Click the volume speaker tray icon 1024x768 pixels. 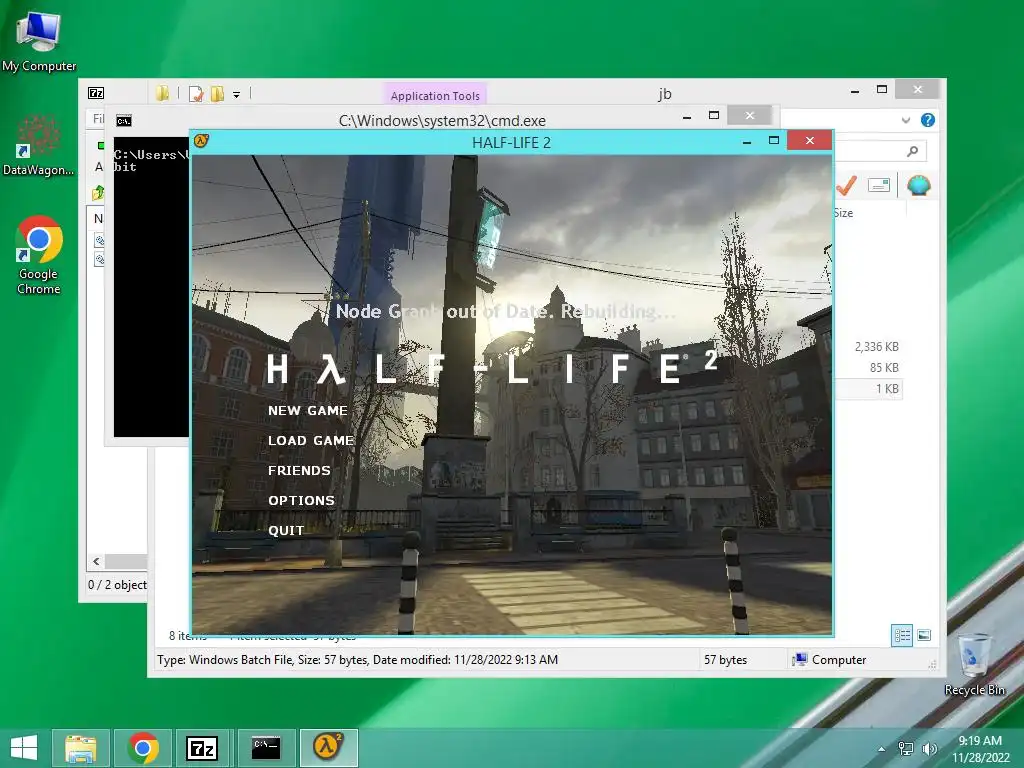(929, 749)
